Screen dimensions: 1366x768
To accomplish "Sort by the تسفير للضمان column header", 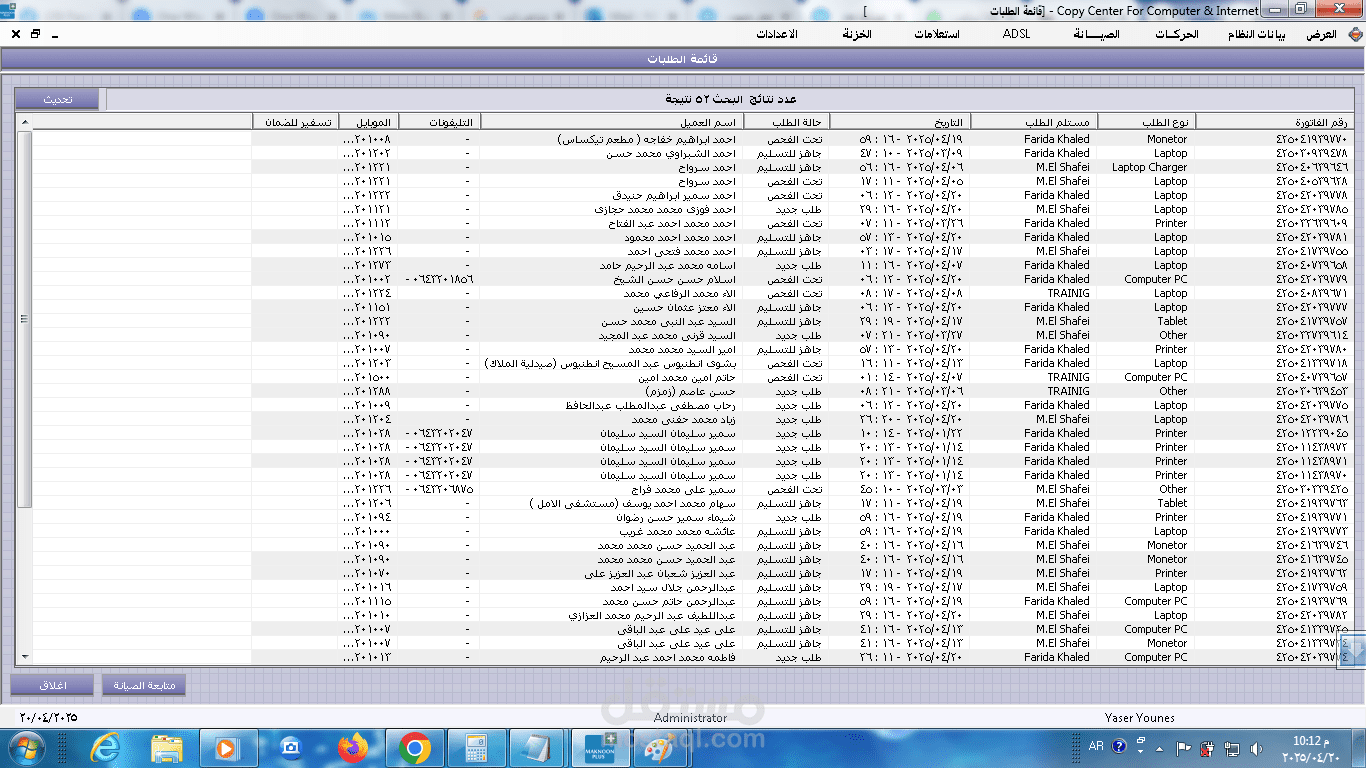I will (x=295, y=122).
